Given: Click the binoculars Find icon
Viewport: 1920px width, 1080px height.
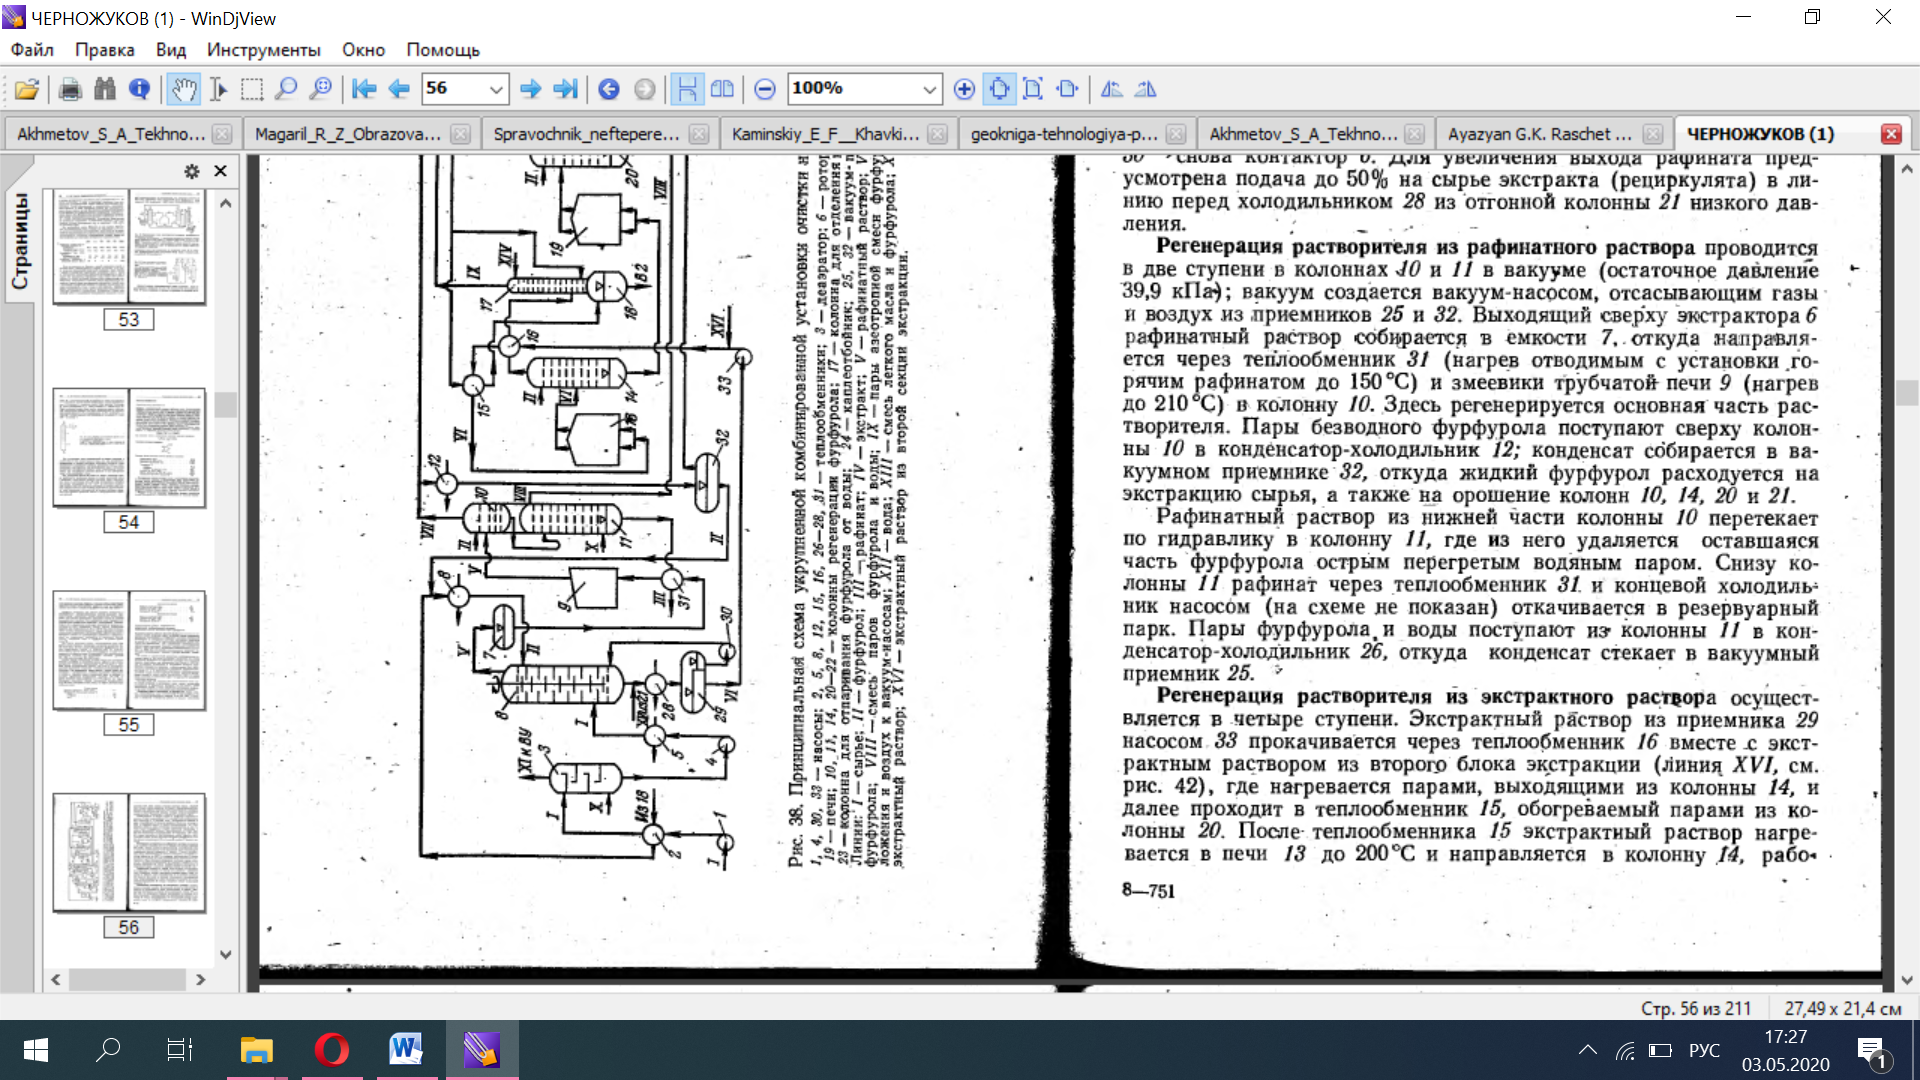Looking at the screenshot, I should [x=105, y=89].
